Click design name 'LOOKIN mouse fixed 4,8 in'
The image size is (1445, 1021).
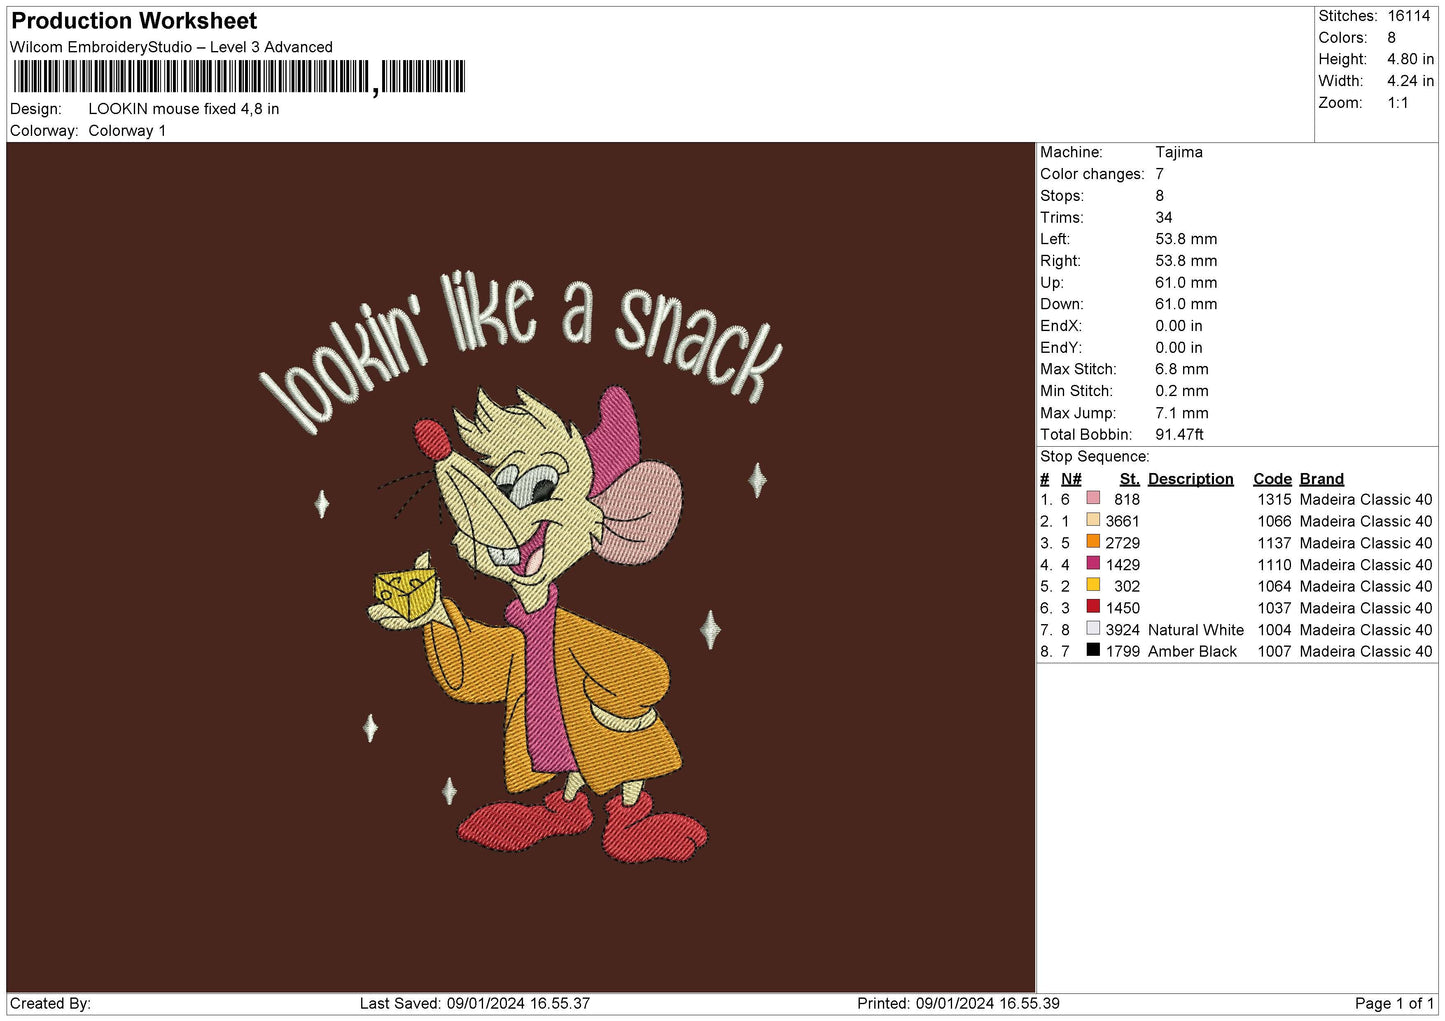(x=184, y=109)
